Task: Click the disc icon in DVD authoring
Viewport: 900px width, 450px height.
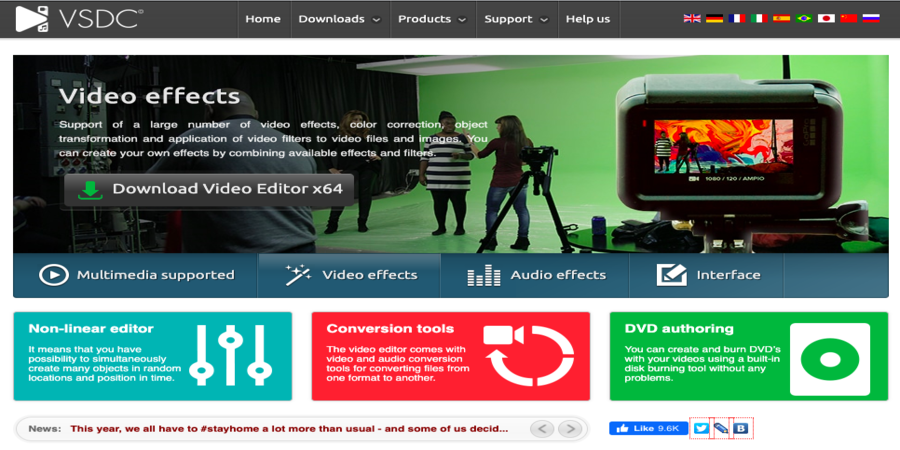Action: point(829,359)
